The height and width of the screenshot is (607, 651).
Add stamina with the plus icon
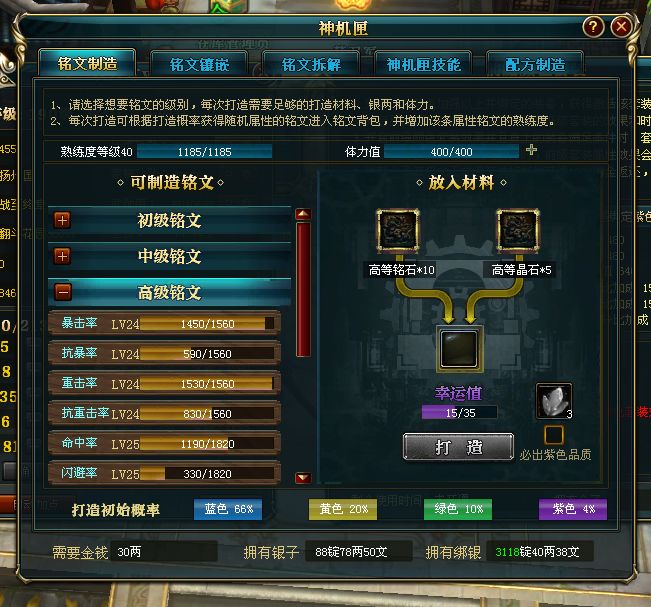click(531, 149)
